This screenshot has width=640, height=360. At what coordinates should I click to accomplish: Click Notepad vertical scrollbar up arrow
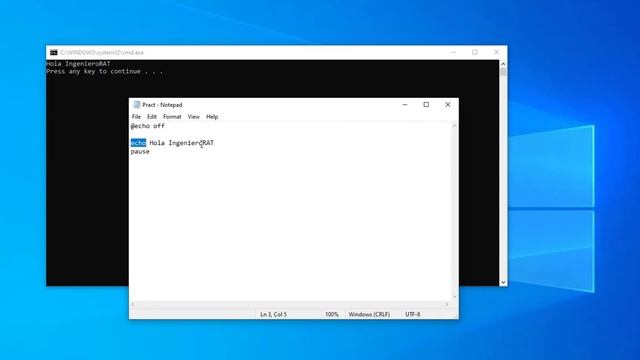pos(455,126)
